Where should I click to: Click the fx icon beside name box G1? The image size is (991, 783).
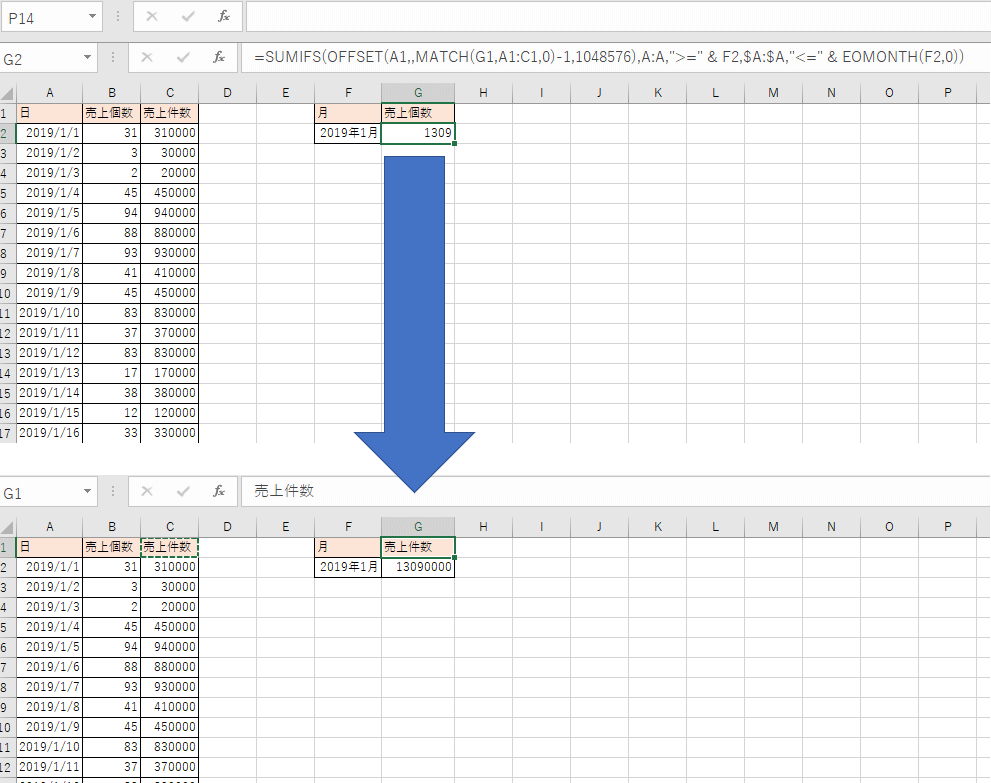pos(219,492)
